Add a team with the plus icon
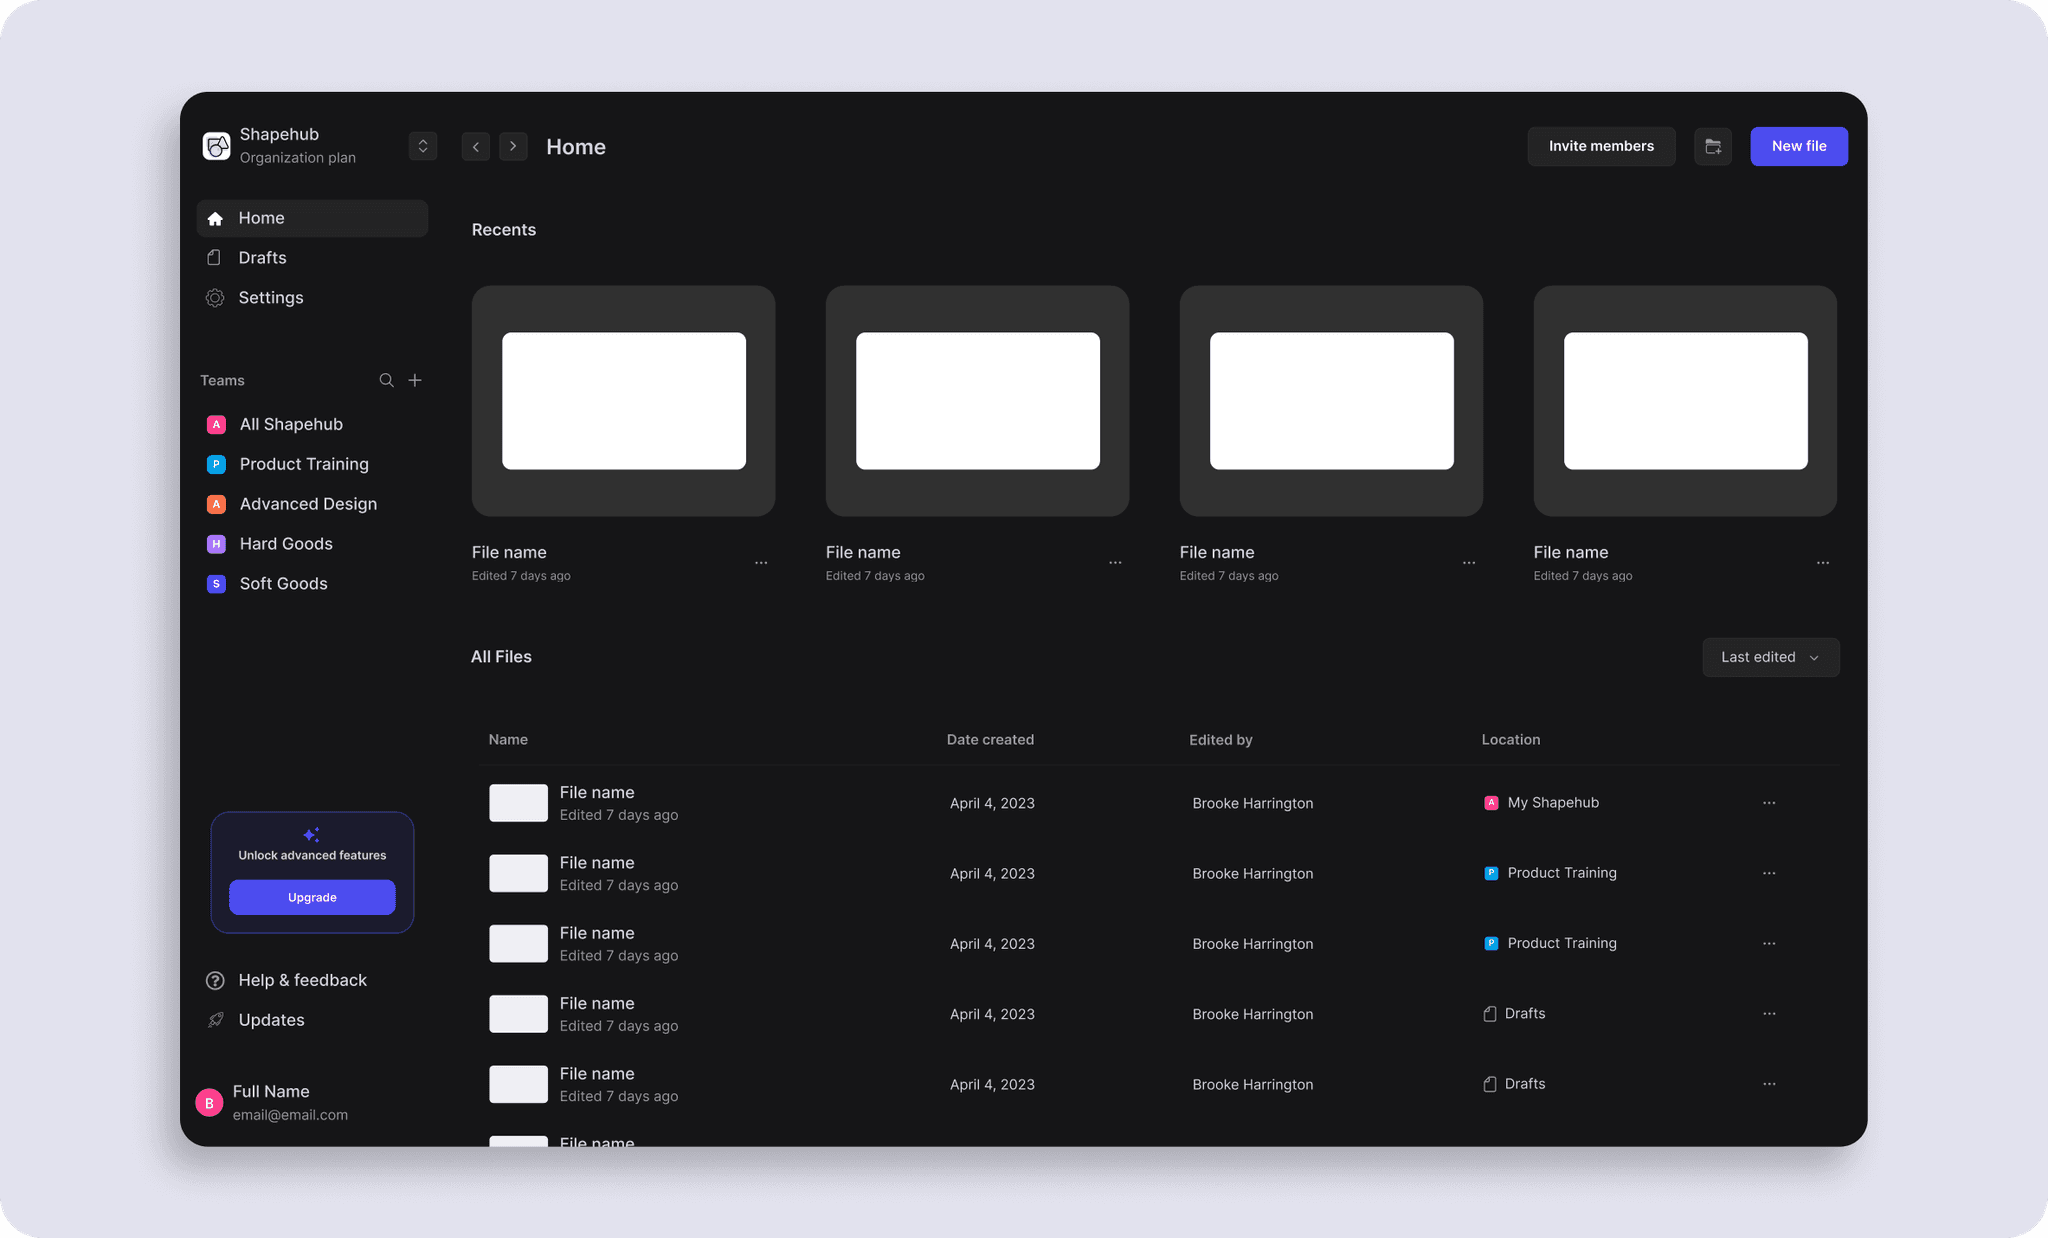 pyautogui.click(x=415, y=380)
